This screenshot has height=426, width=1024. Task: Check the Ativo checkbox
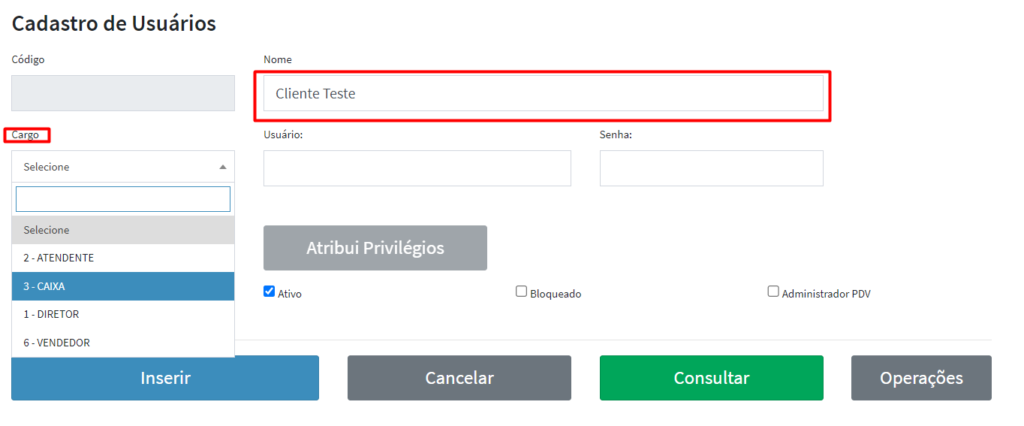(x=269, y=292)
